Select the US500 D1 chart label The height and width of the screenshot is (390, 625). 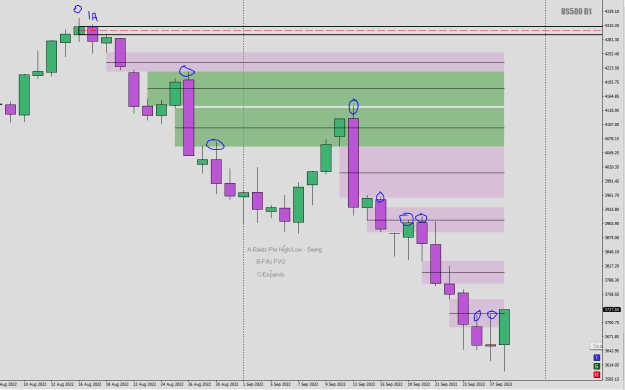pos(576,12)
